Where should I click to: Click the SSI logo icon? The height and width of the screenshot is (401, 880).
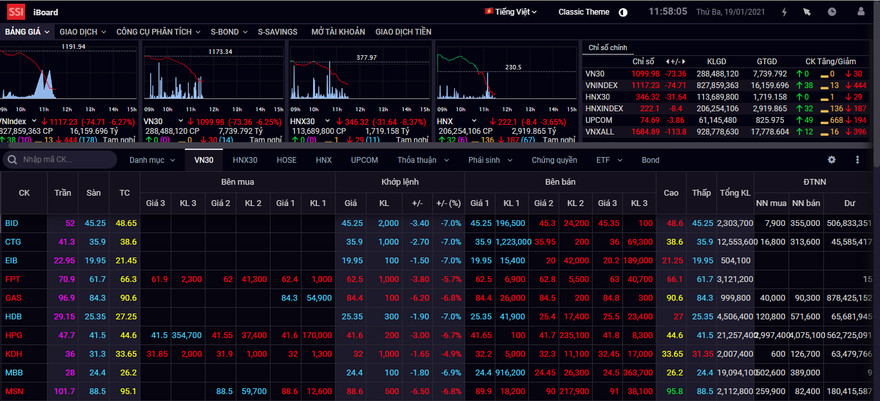[x=16, y=12]
